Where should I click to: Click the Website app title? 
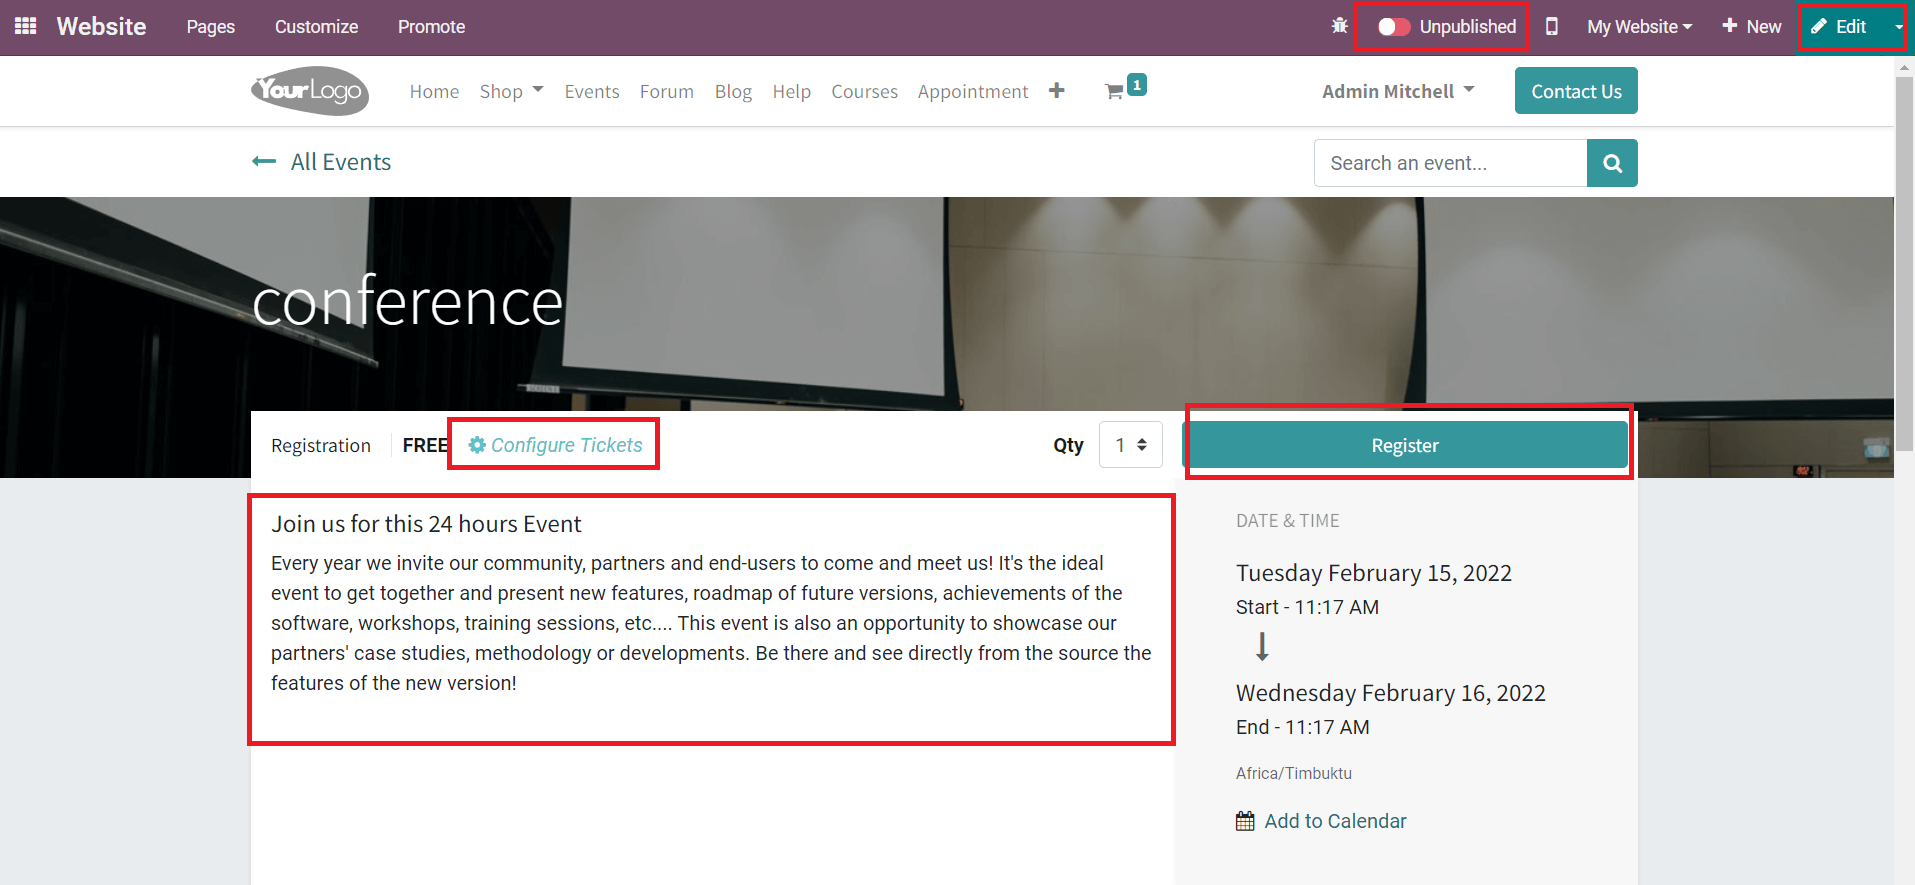(x=101, y=27)
